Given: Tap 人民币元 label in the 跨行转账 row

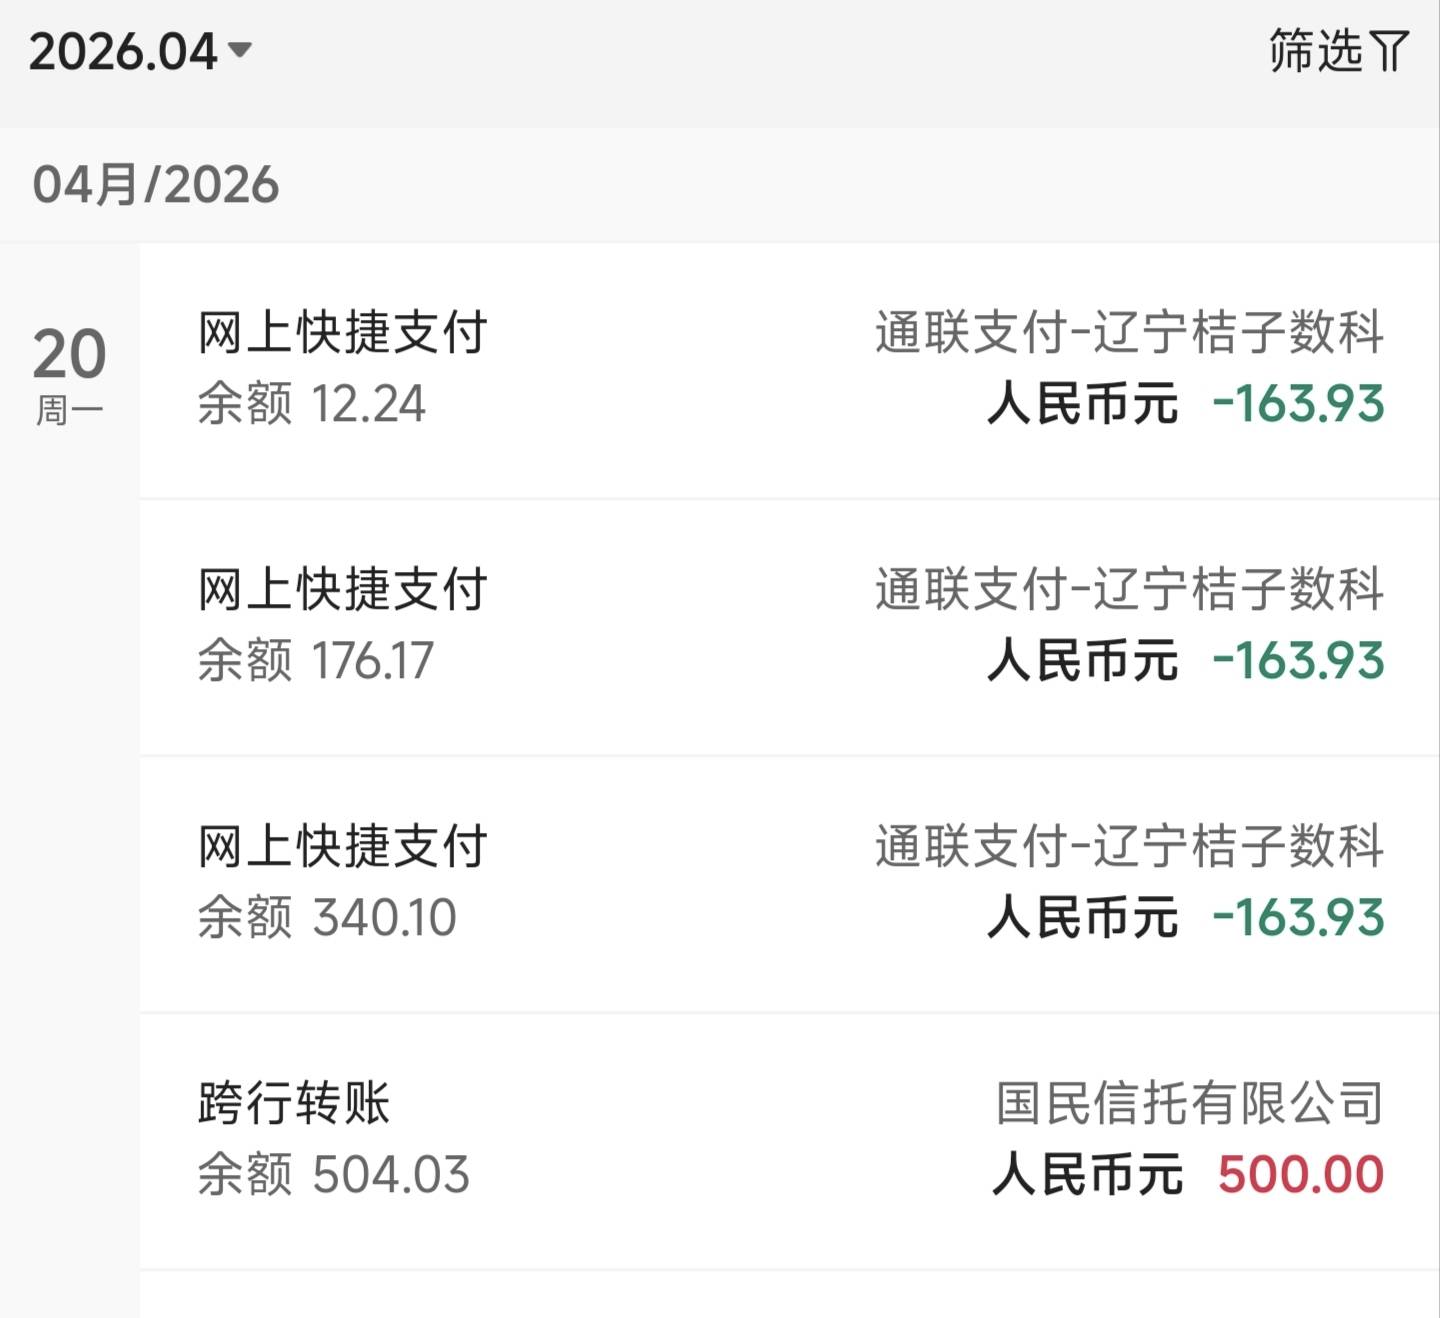Looking at the screenshot, I should pyautogui.click(x=1087, y=1175).
